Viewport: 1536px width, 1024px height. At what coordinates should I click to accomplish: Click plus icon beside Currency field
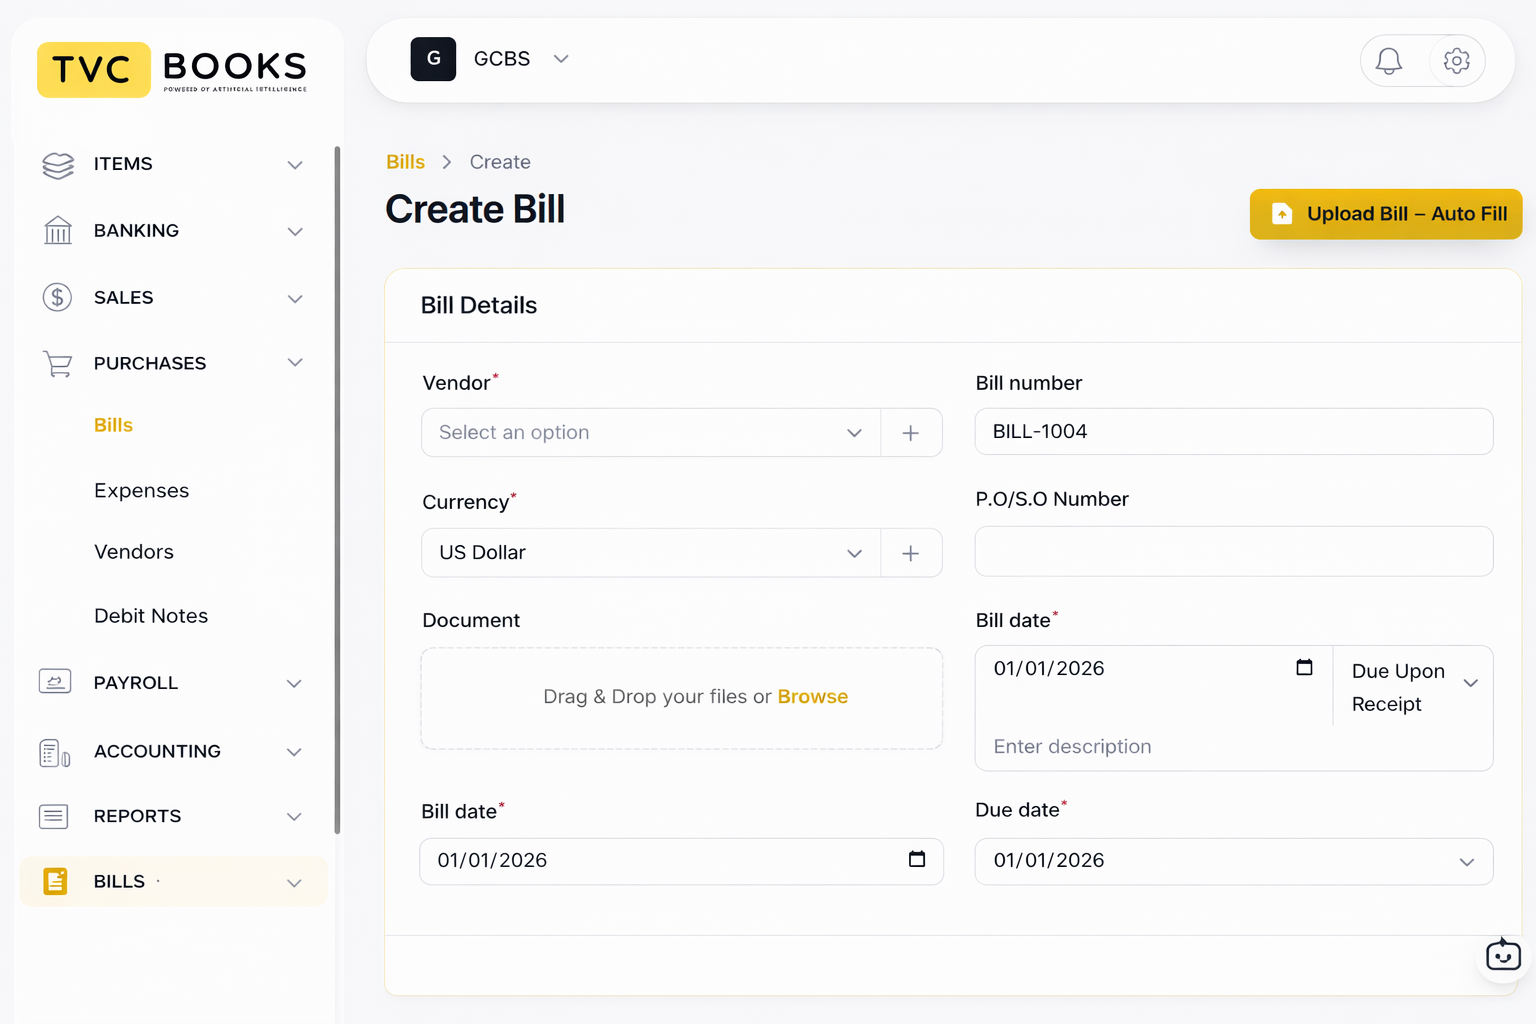pyautogui.click(x=910, y=553)
